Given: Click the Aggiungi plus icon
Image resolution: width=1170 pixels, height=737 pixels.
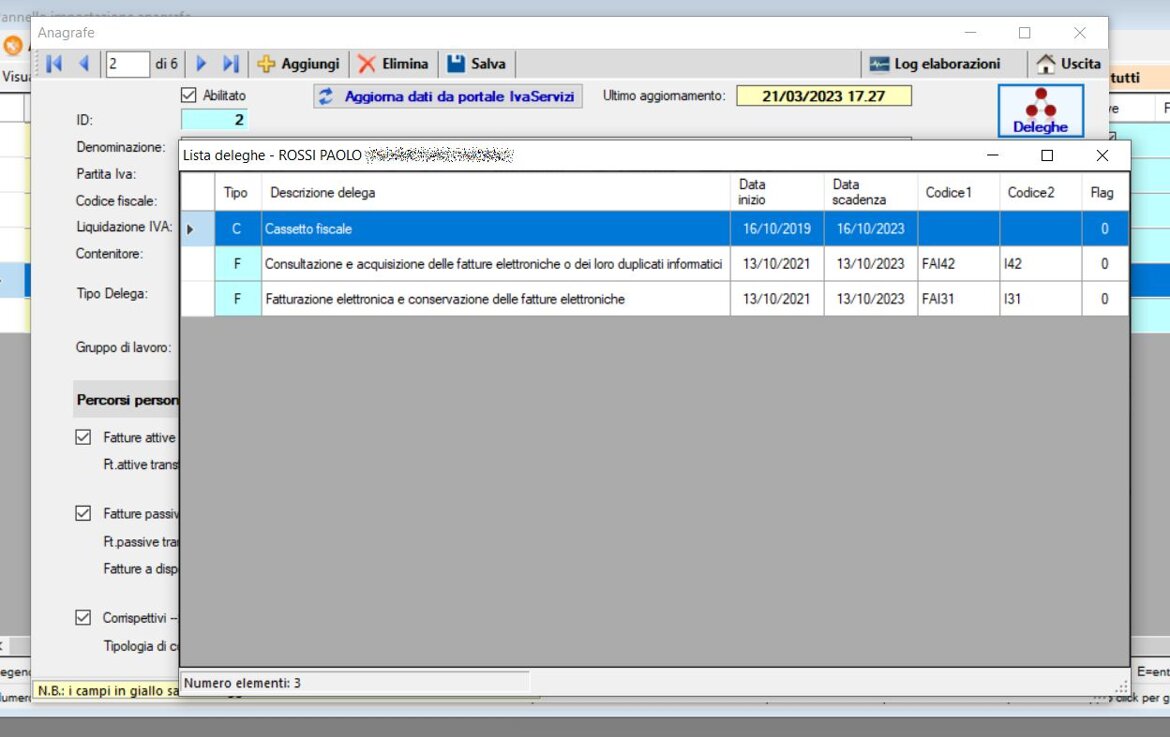Looking at the screenshot, I should (266, 64).
